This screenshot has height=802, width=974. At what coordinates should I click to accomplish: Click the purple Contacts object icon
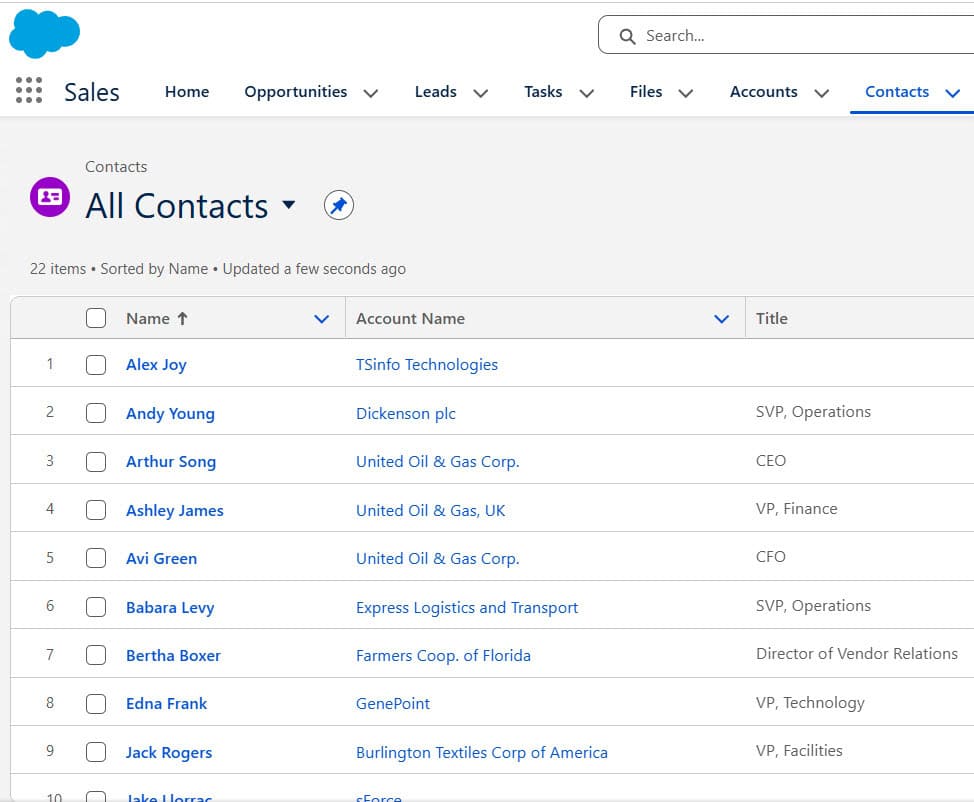pos(49,197)
